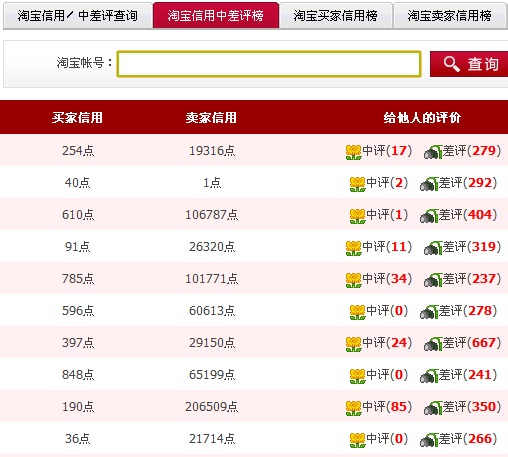
Task: Open the 中评(2) link
Action: tap(387, 183)
